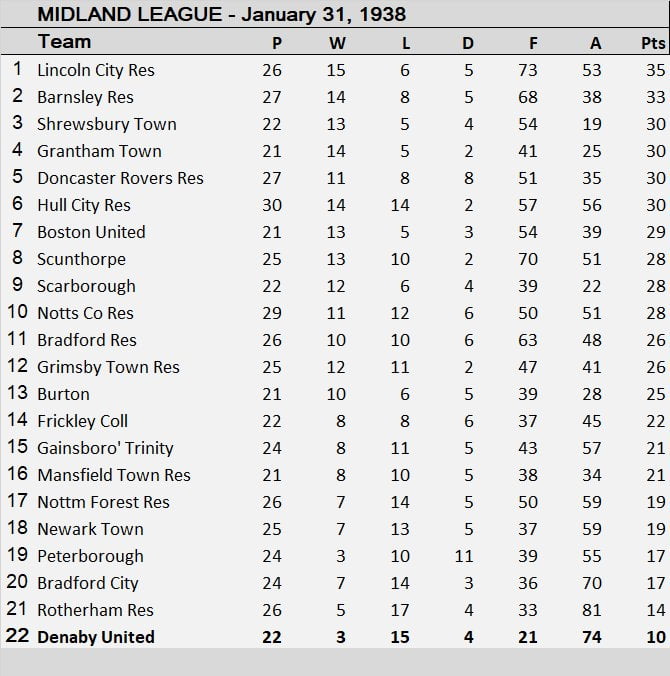This screenshot has height=676, width=670.
Task: Select Doncaster Rovers Res cell
Action: [120, 178]
